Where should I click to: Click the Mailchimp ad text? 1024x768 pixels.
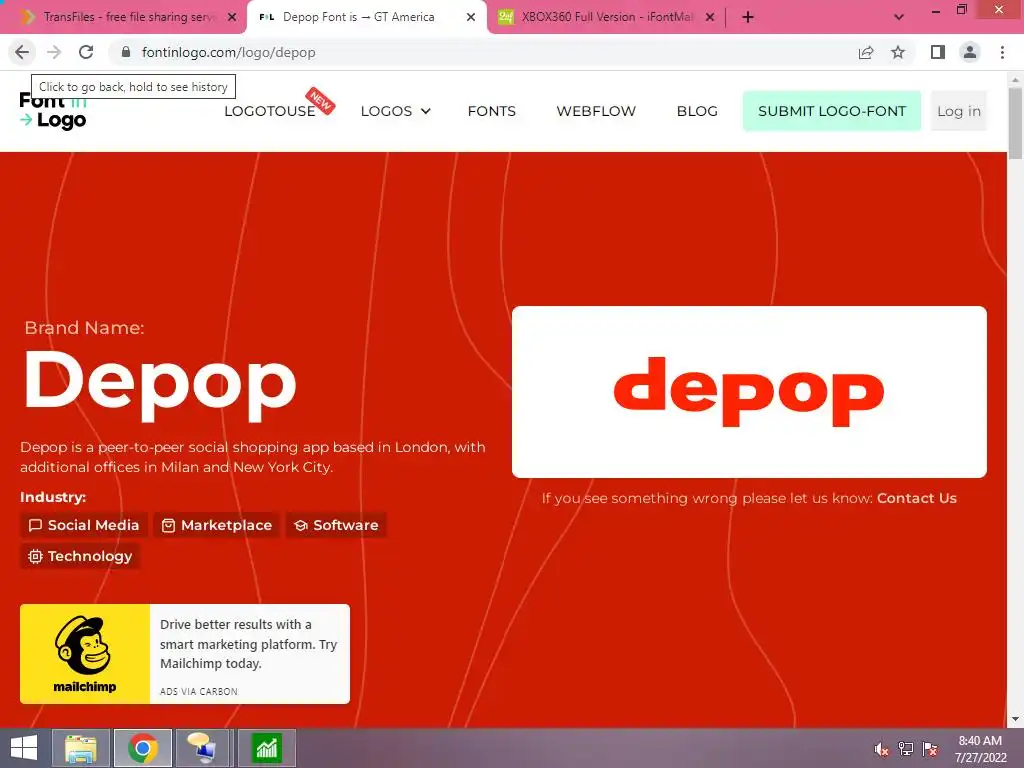[248, 644]
